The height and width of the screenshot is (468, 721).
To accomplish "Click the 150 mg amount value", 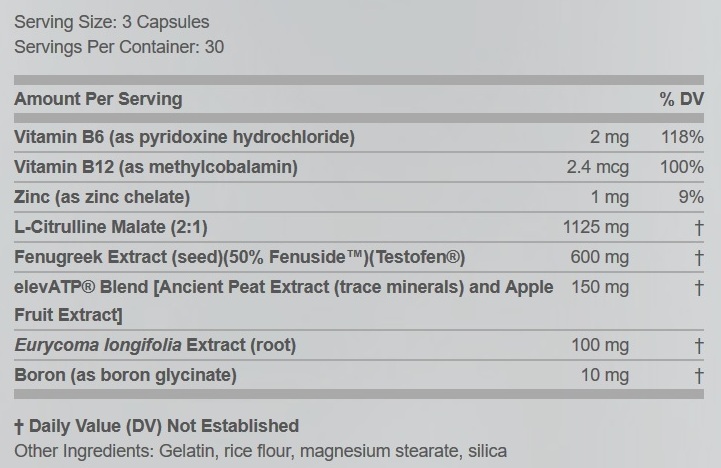I will [600, 287].
